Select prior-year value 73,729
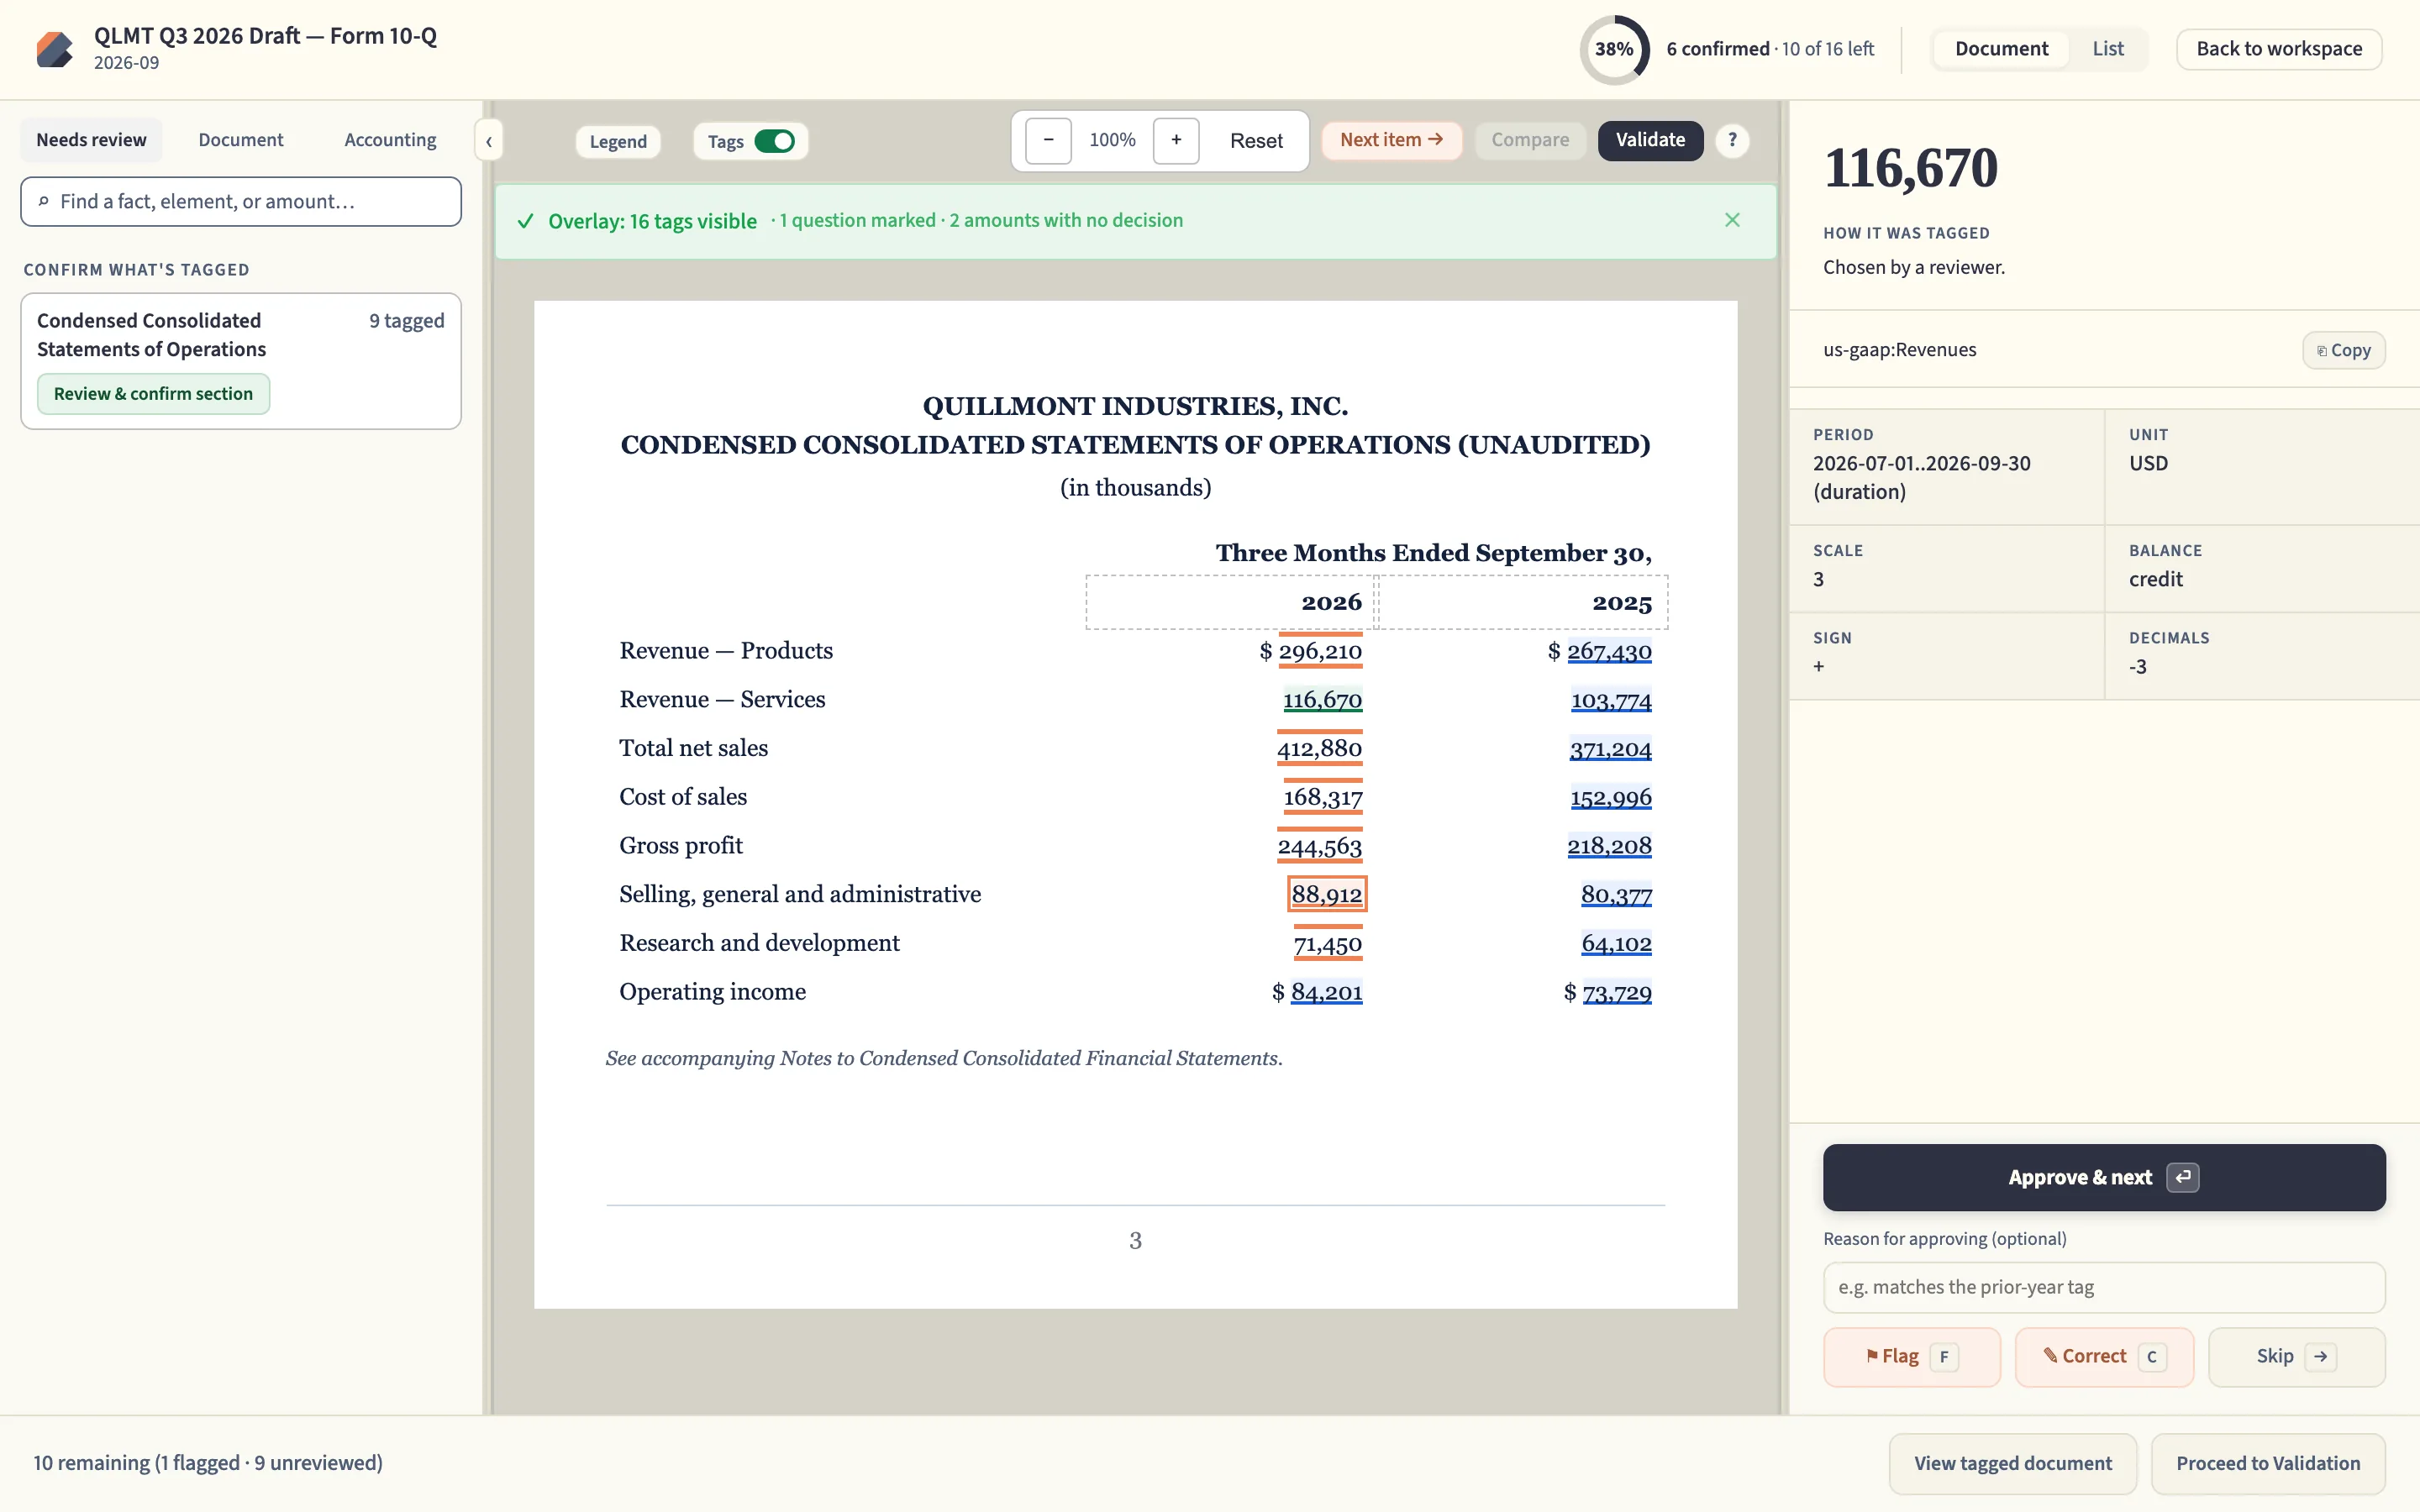Viewport: 2420px width, 1512px height. (1617, 992)
